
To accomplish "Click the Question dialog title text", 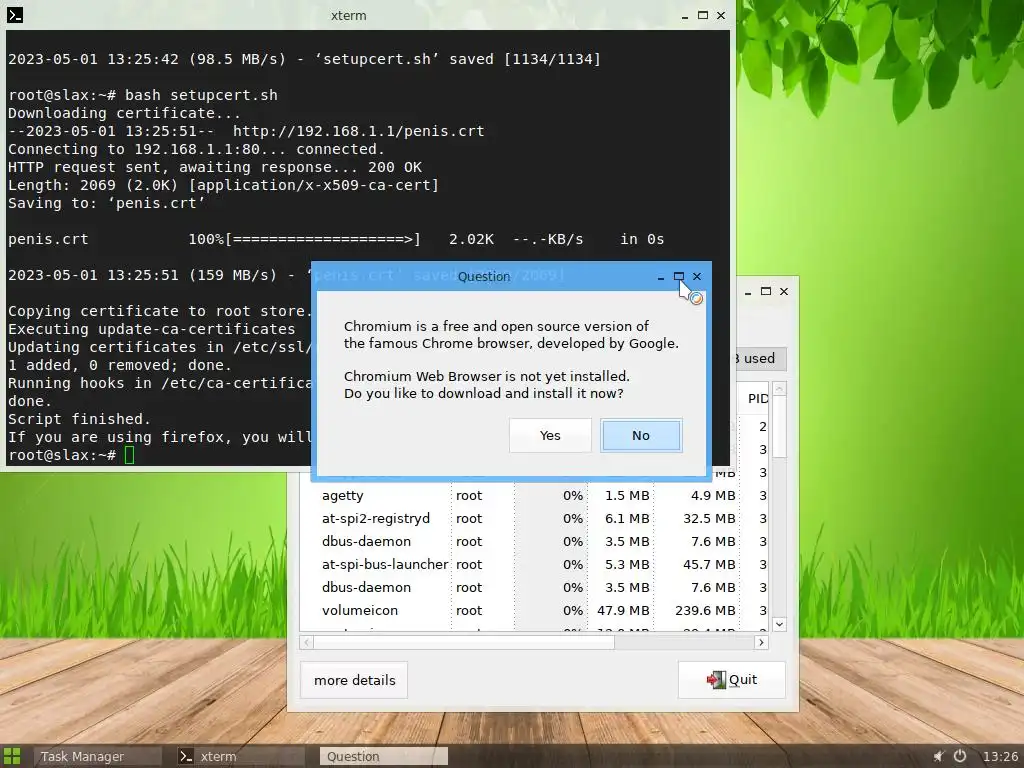I will pyautogui.click(x=484, y=276).
